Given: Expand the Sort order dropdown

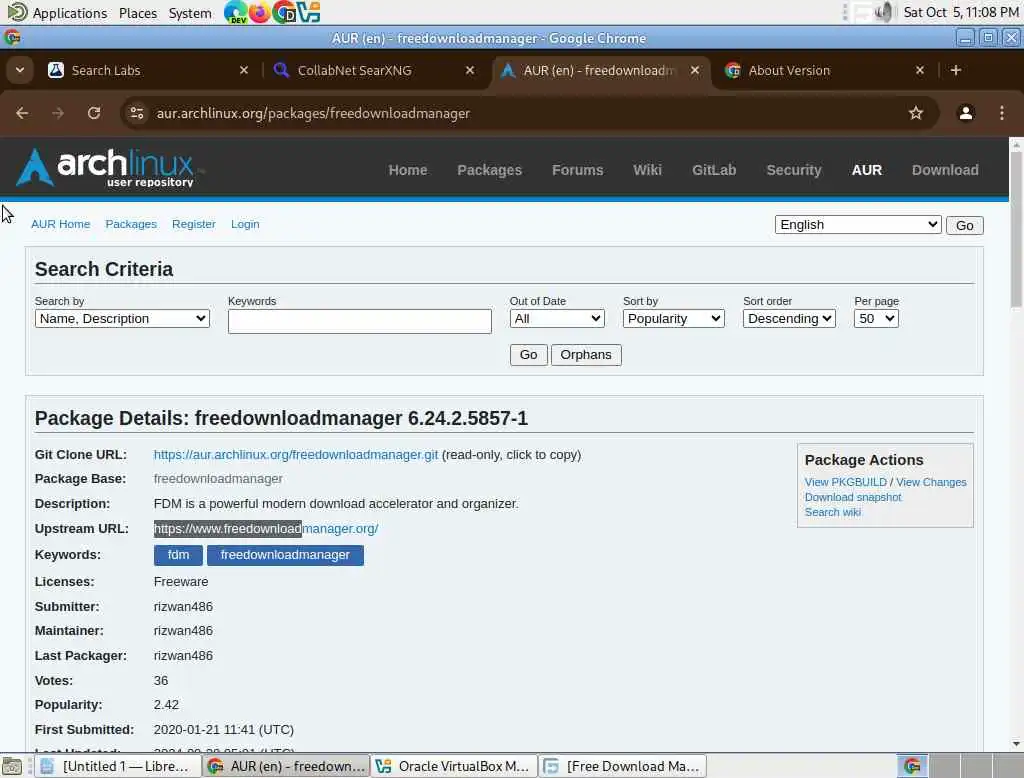Looking at the screenshot, I should pyautogui.click(x=789, y=318).
